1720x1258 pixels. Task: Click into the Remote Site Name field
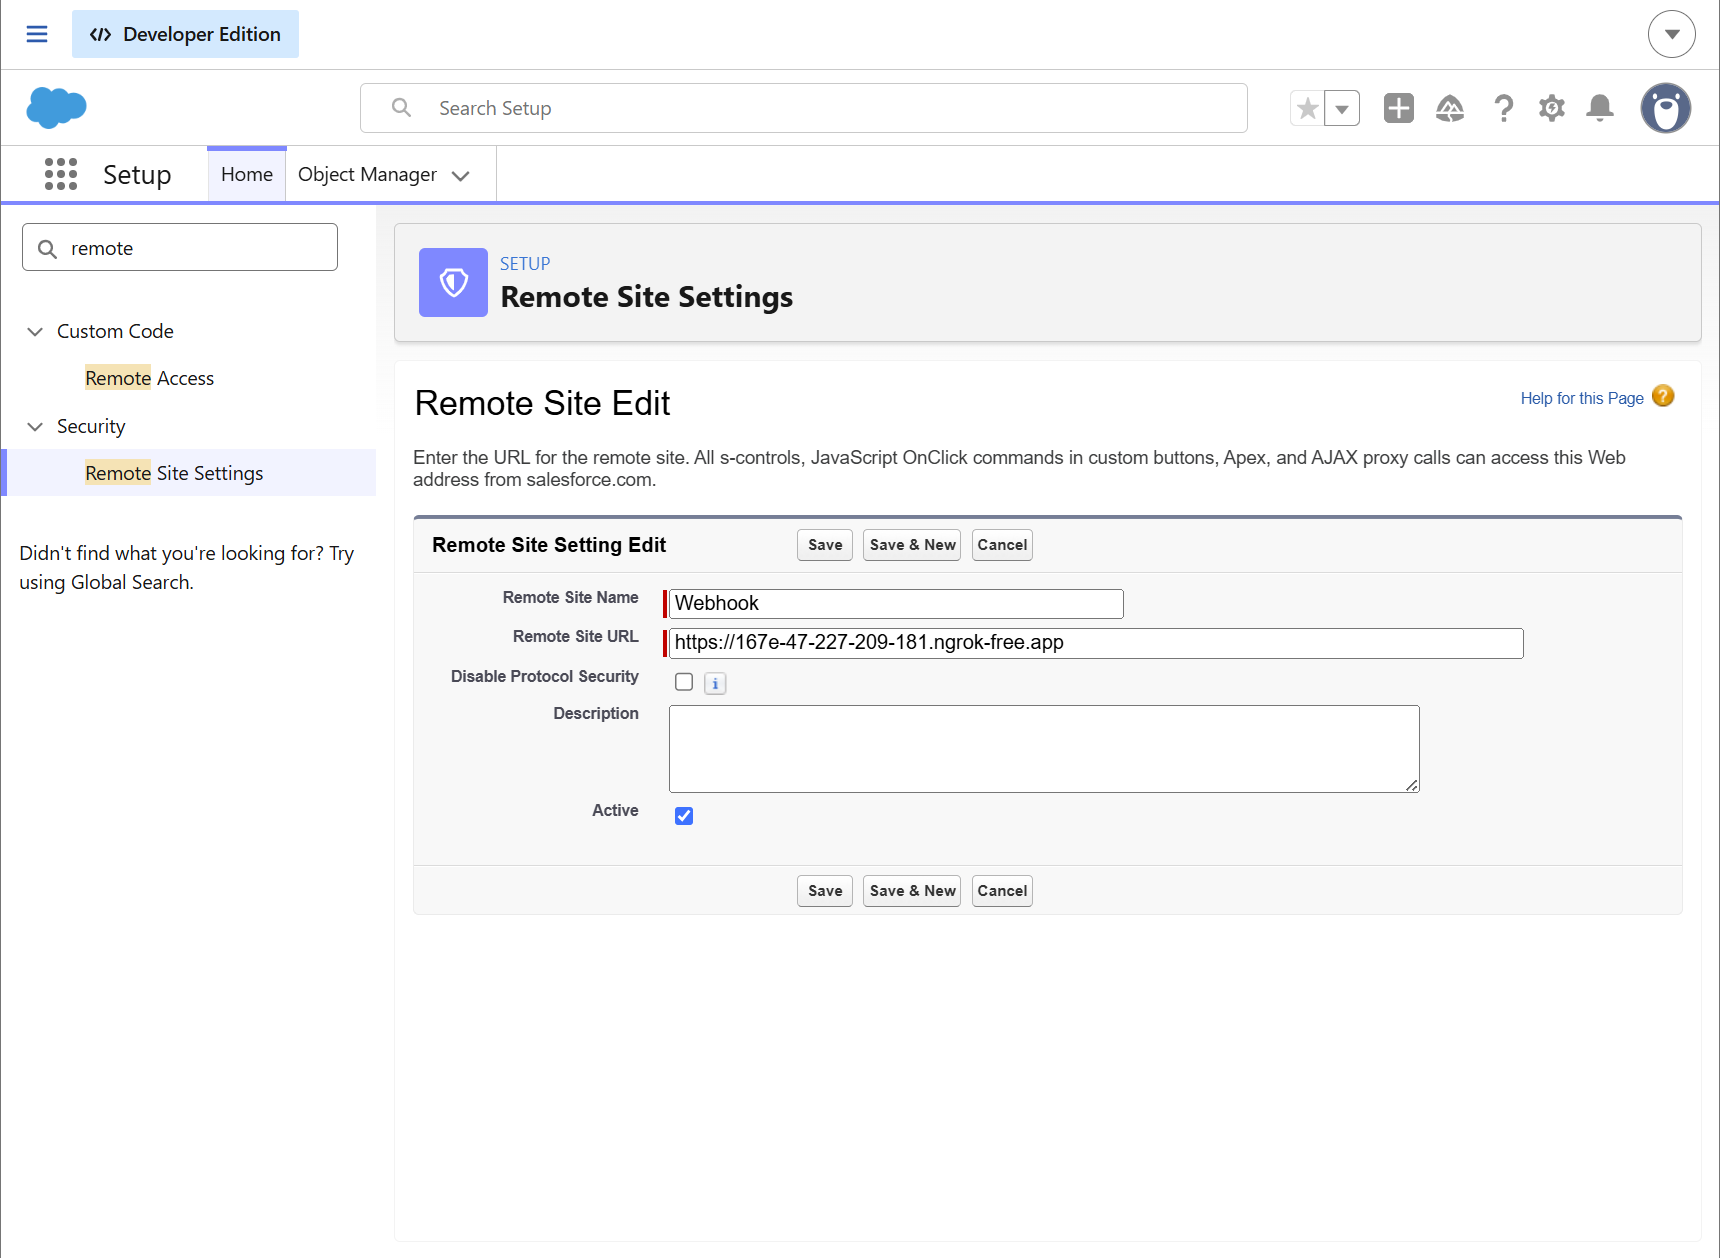(896, 603)
